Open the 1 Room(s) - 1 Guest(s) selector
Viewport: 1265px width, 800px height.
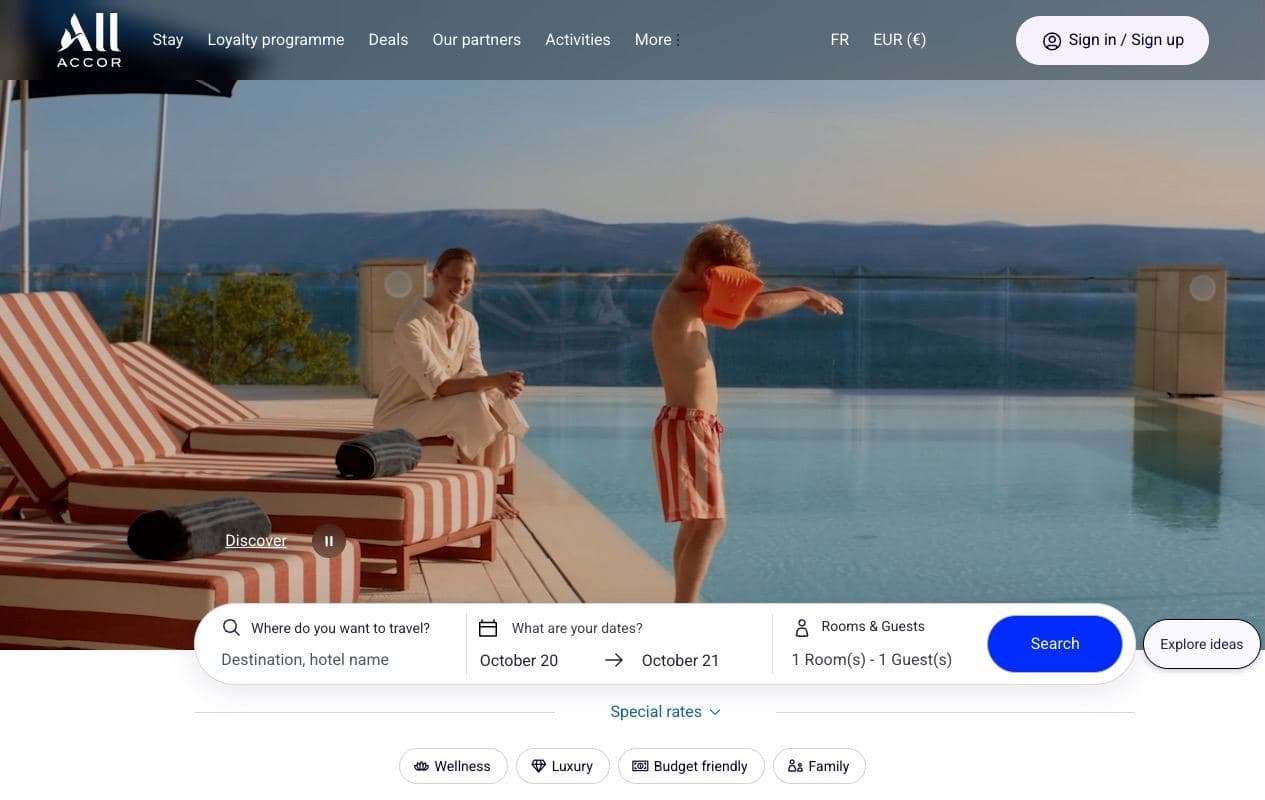pyautogui.click(x=872, y=660)
